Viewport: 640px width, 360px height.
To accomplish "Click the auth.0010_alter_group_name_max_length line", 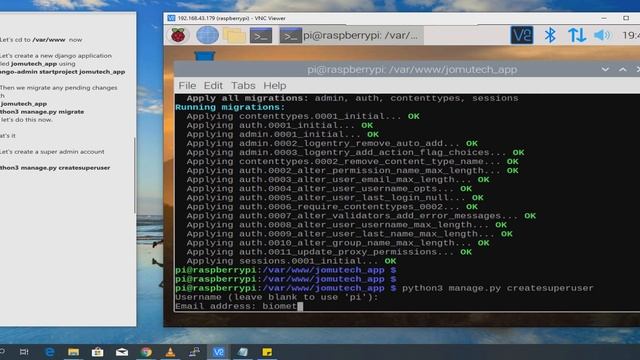I will pos(338,243).
